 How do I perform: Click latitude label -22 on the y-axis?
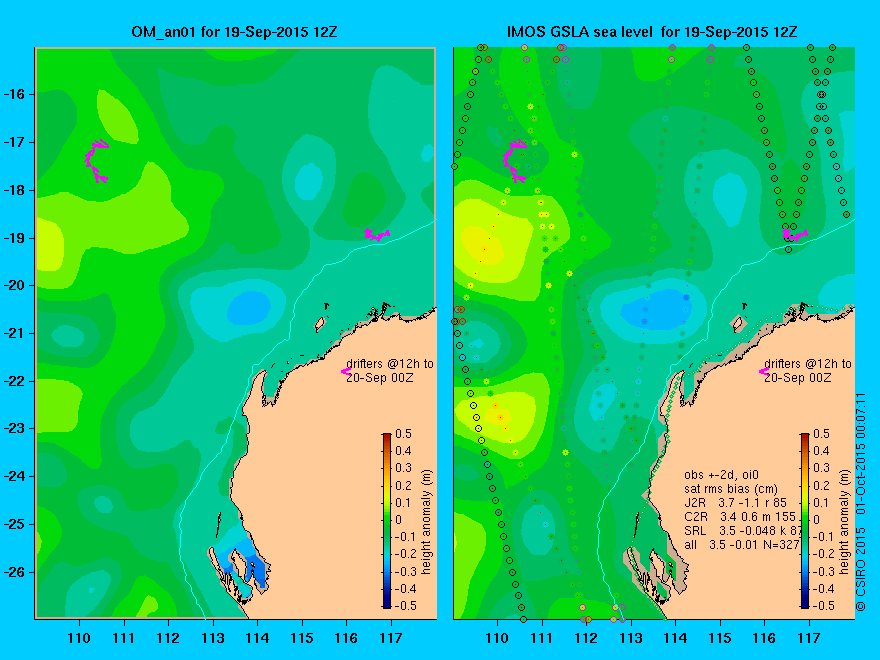(14, 381)
